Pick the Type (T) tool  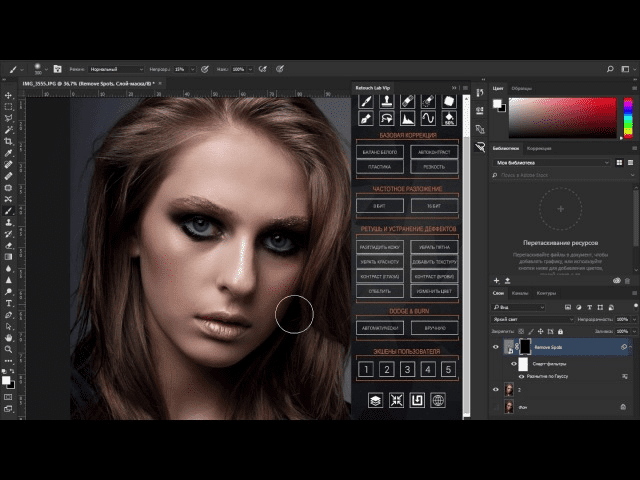click(x=8, y=302)
